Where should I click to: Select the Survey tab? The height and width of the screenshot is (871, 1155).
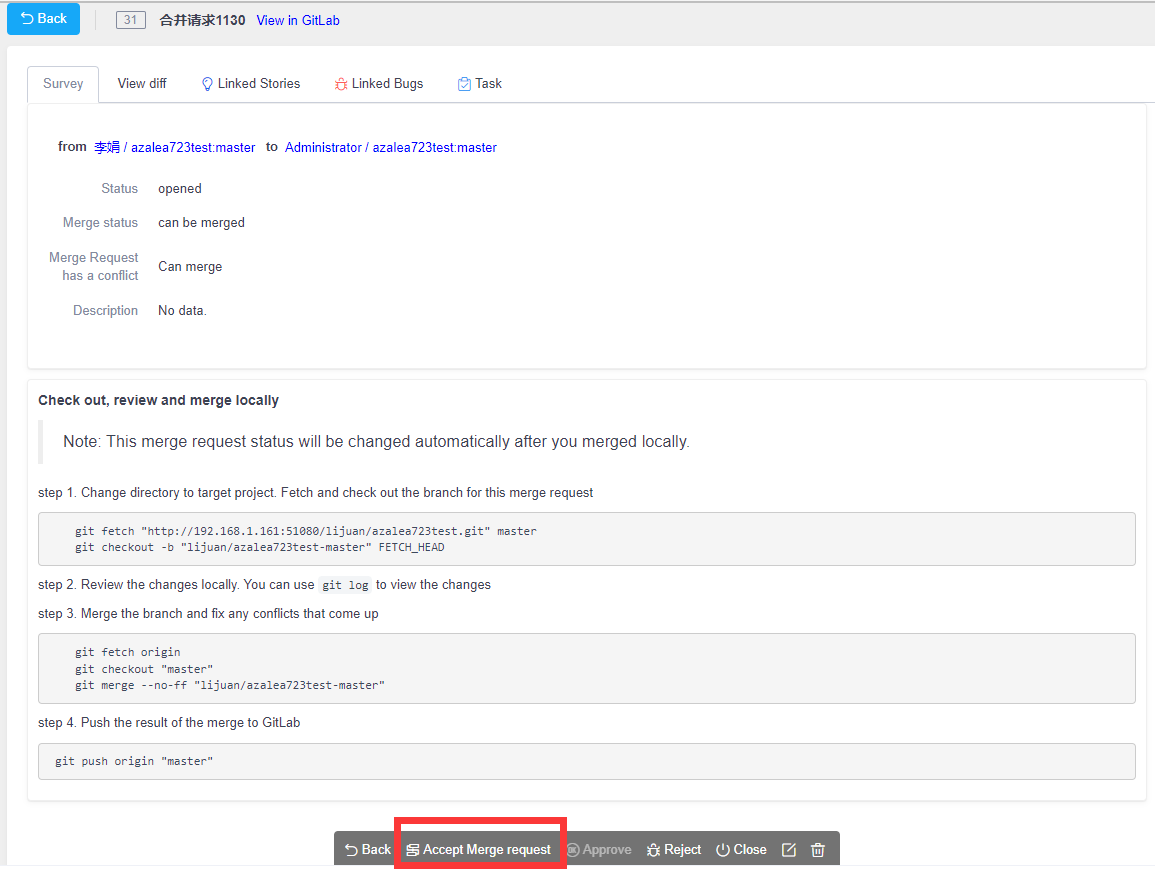point(63,84)
